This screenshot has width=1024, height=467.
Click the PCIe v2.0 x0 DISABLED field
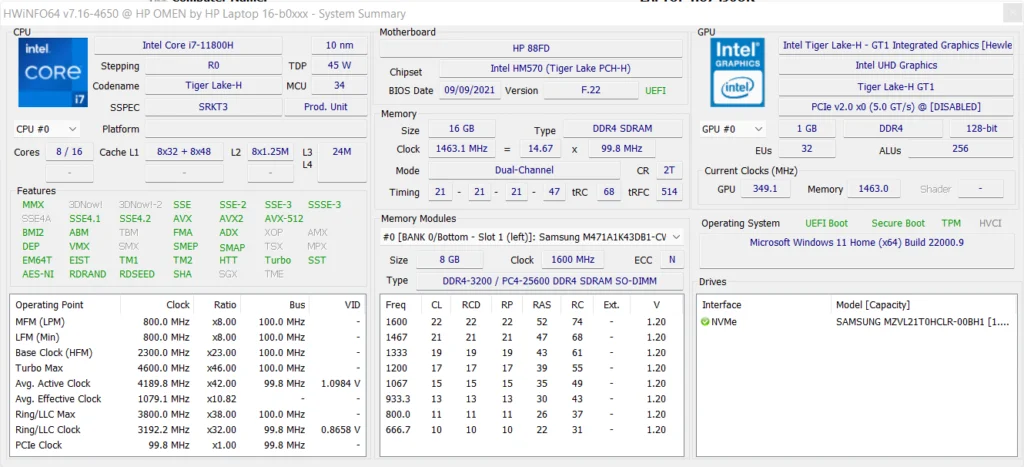tap(896, 106)
